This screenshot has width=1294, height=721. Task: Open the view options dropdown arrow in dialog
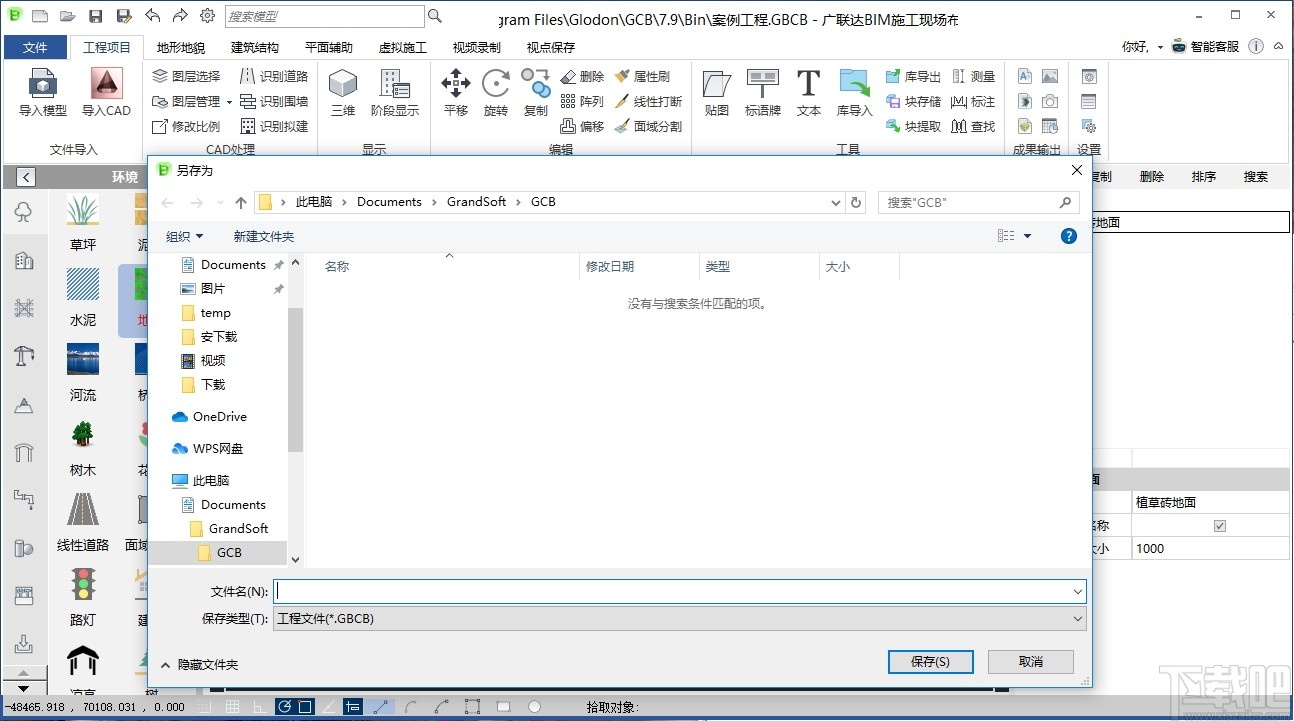click(x=1027, y=237)
